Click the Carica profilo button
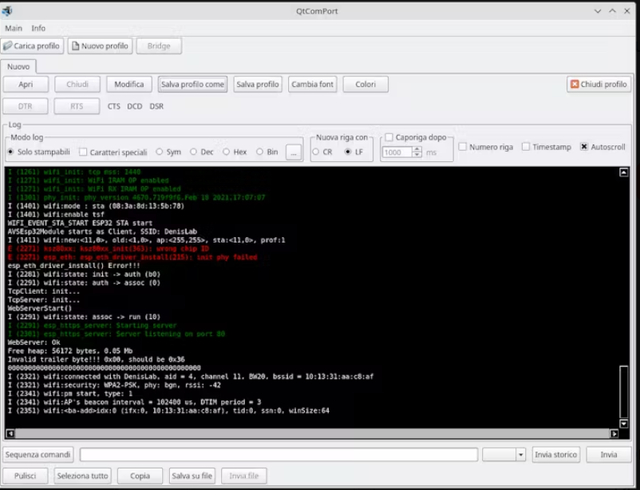The width and height of the screenshot is (640, 490). (32, 46)
